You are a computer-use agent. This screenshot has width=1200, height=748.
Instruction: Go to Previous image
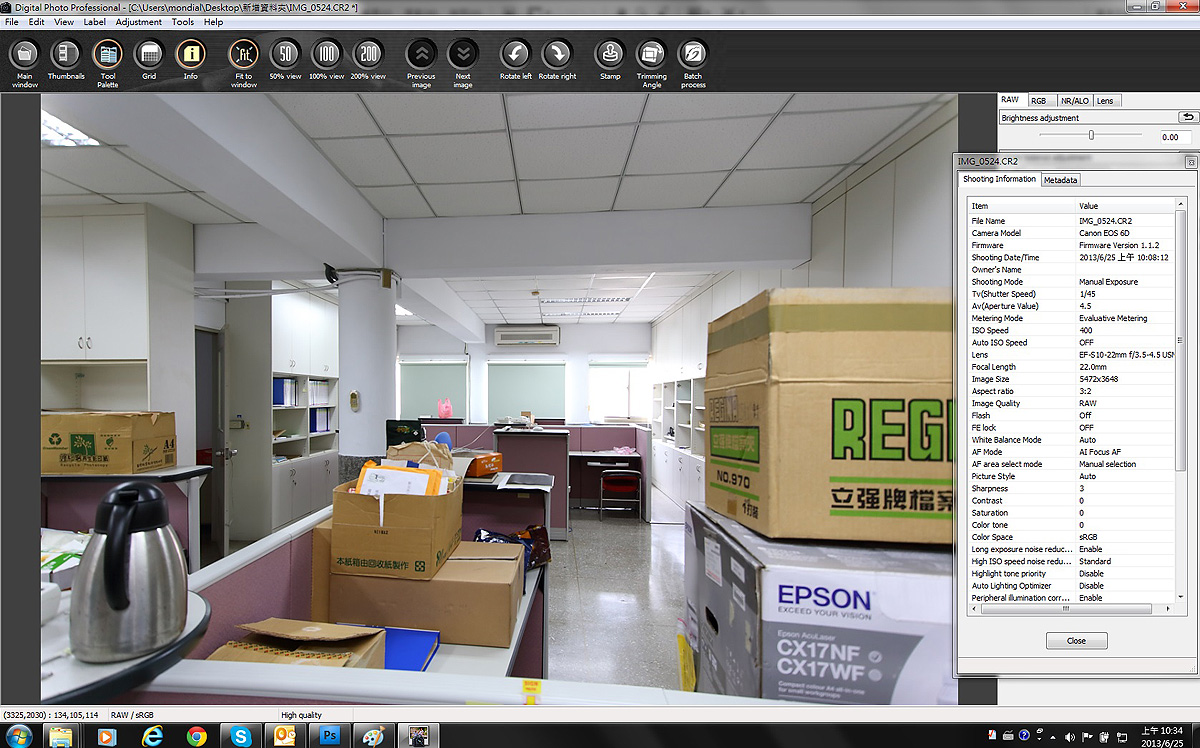click(x=421, y=62)
